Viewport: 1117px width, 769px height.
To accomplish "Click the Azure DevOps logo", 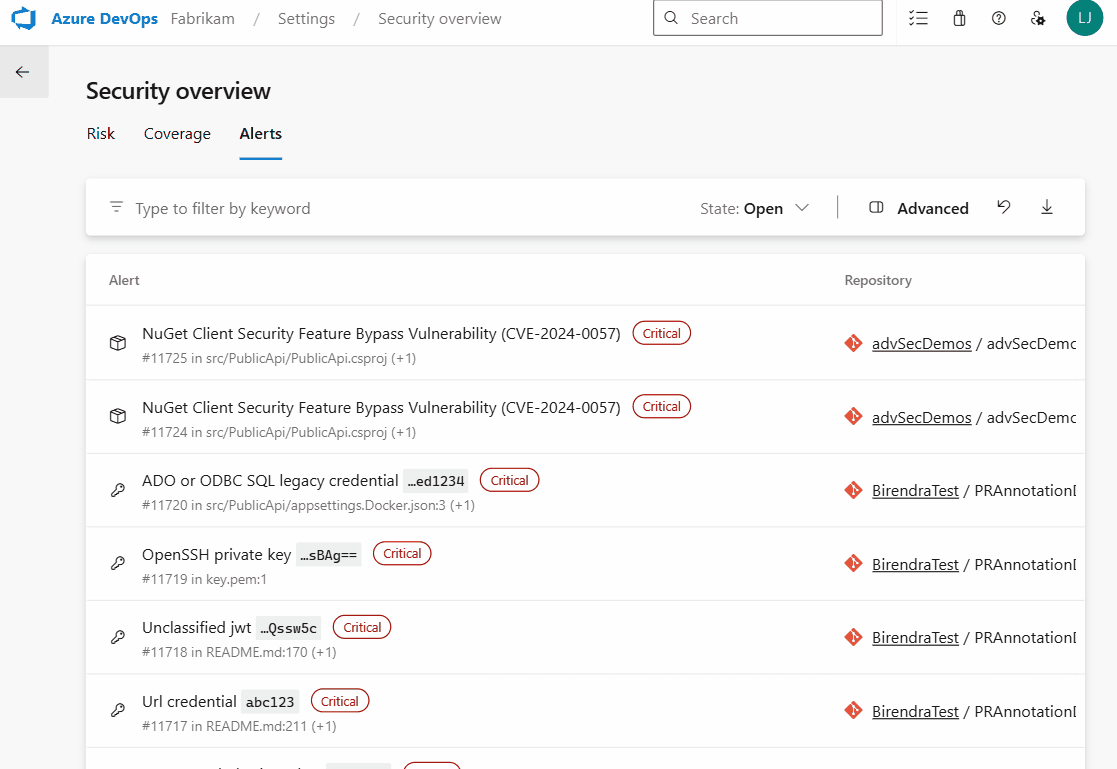I will coord(22,17).
